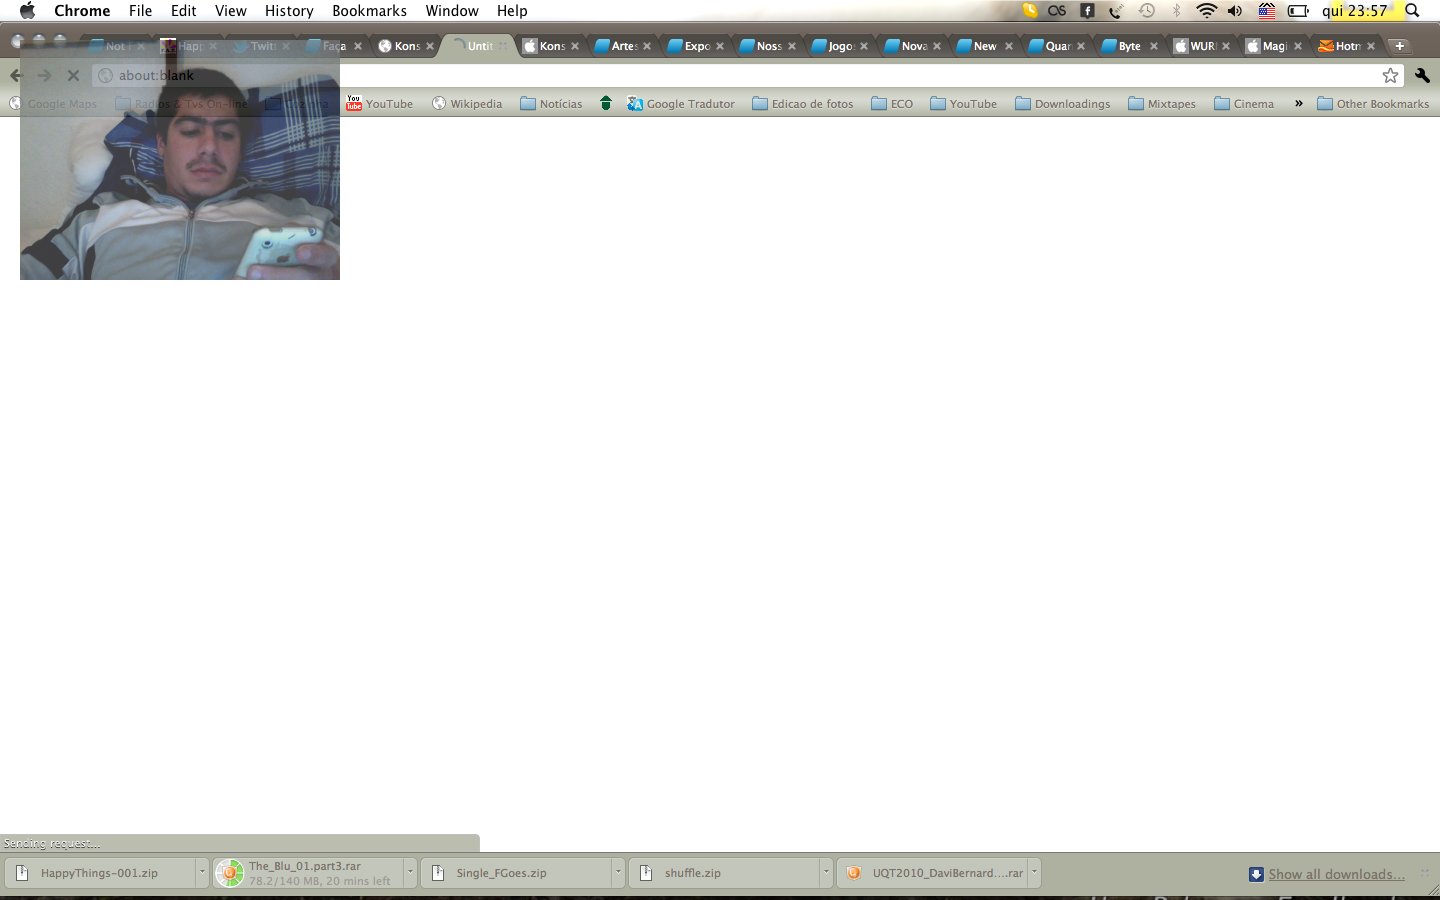Image resolution: width=1440 pixels, height=900 pixels.
Task: Click the Wi-Fi status icon
Action: click(1206, 11)
